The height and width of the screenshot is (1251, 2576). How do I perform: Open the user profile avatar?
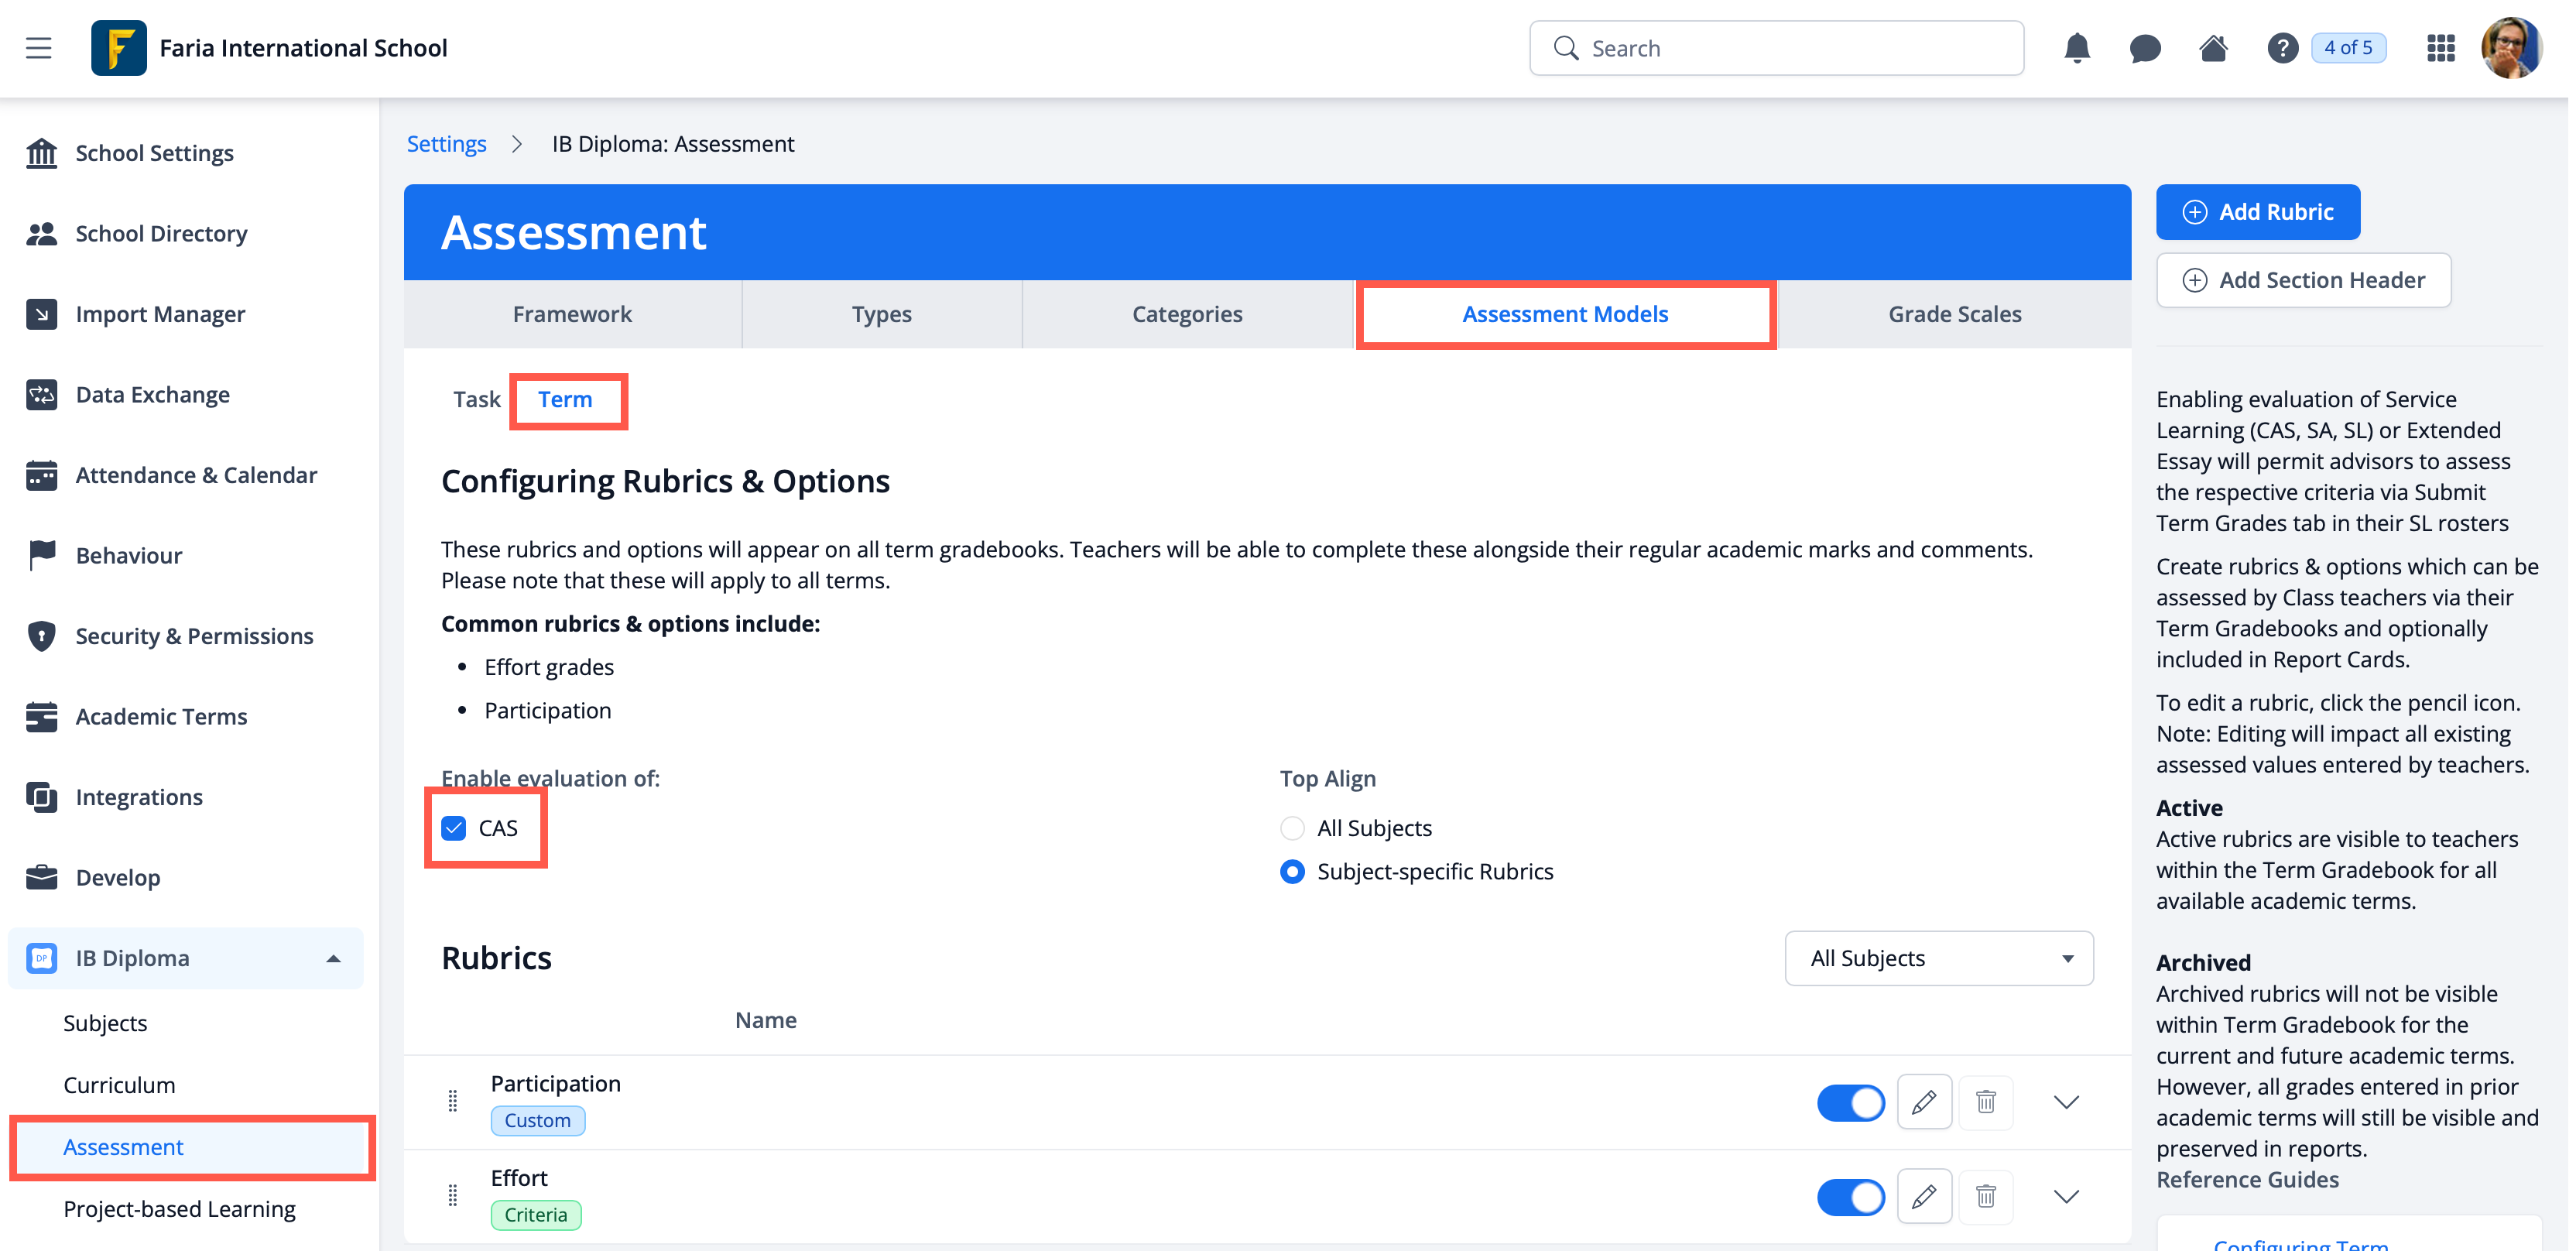pyautogui.click(x=2511, y=48)
